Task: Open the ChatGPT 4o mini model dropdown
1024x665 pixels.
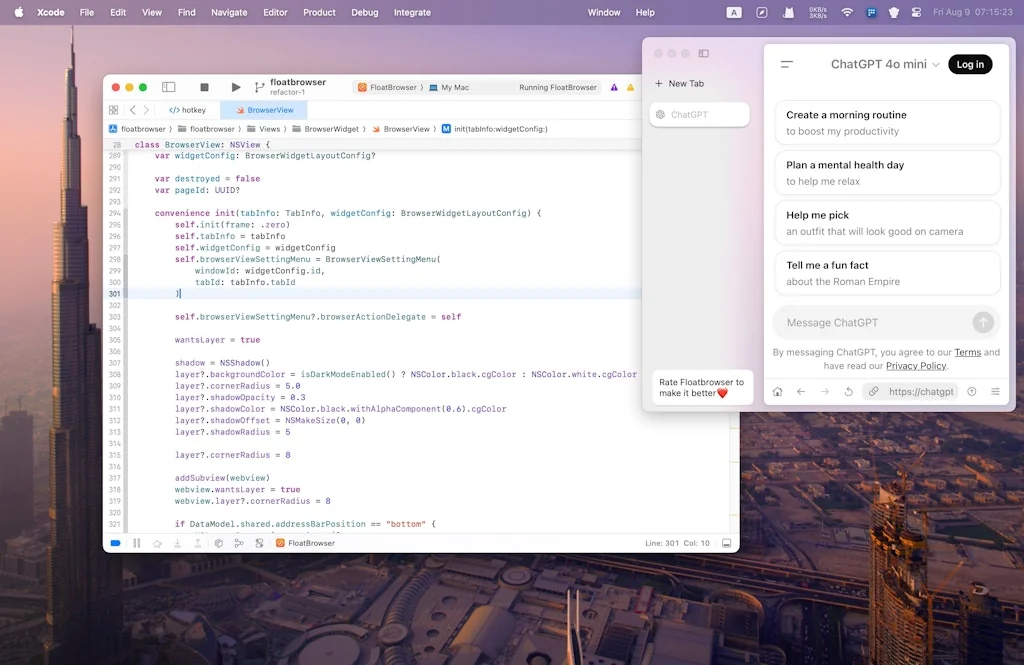Action: [x=885, y=64]
